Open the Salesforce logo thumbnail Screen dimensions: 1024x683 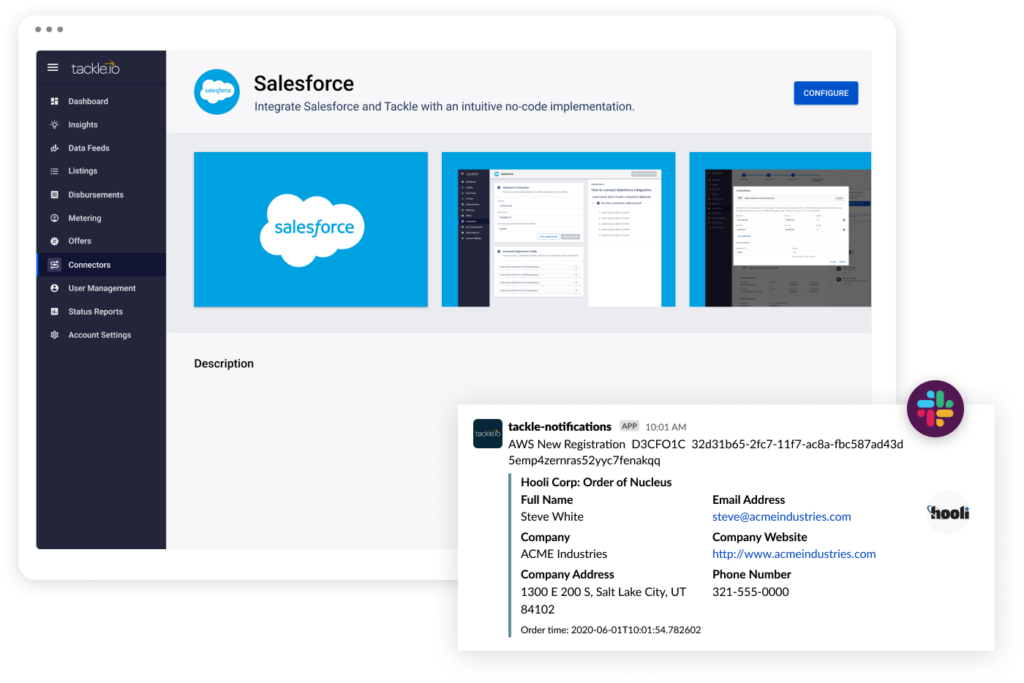[x=311, y=229]
